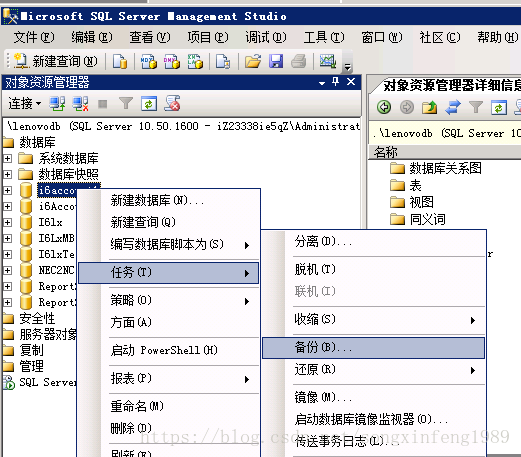521x457 pixels.
Task: Click the Activity Monitor icon
Action: (x=328, y=61)
